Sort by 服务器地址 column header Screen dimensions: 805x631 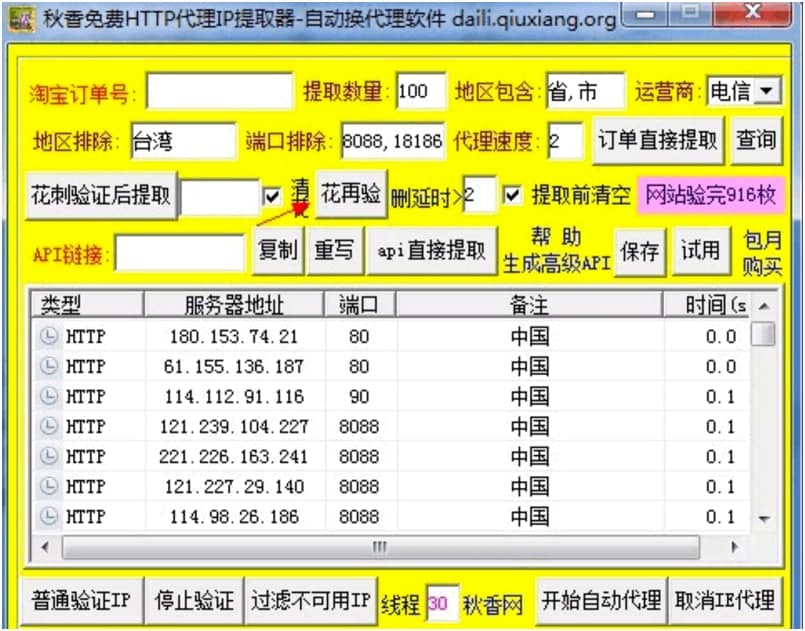tap(234, 305)
